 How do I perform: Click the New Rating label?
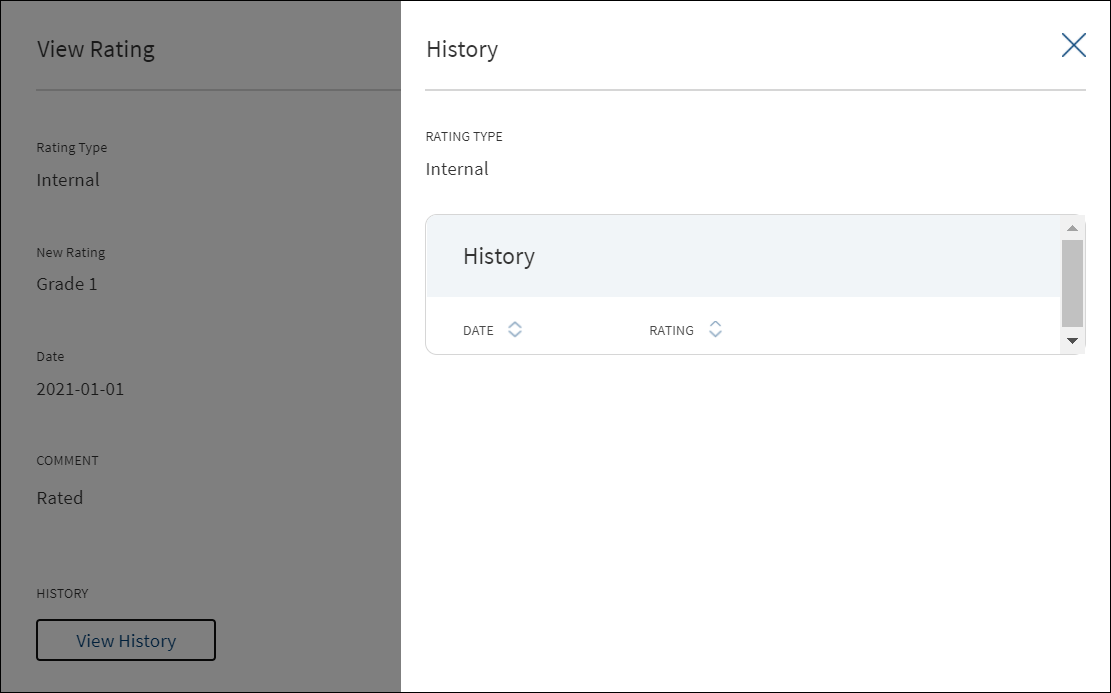[71, 252]
